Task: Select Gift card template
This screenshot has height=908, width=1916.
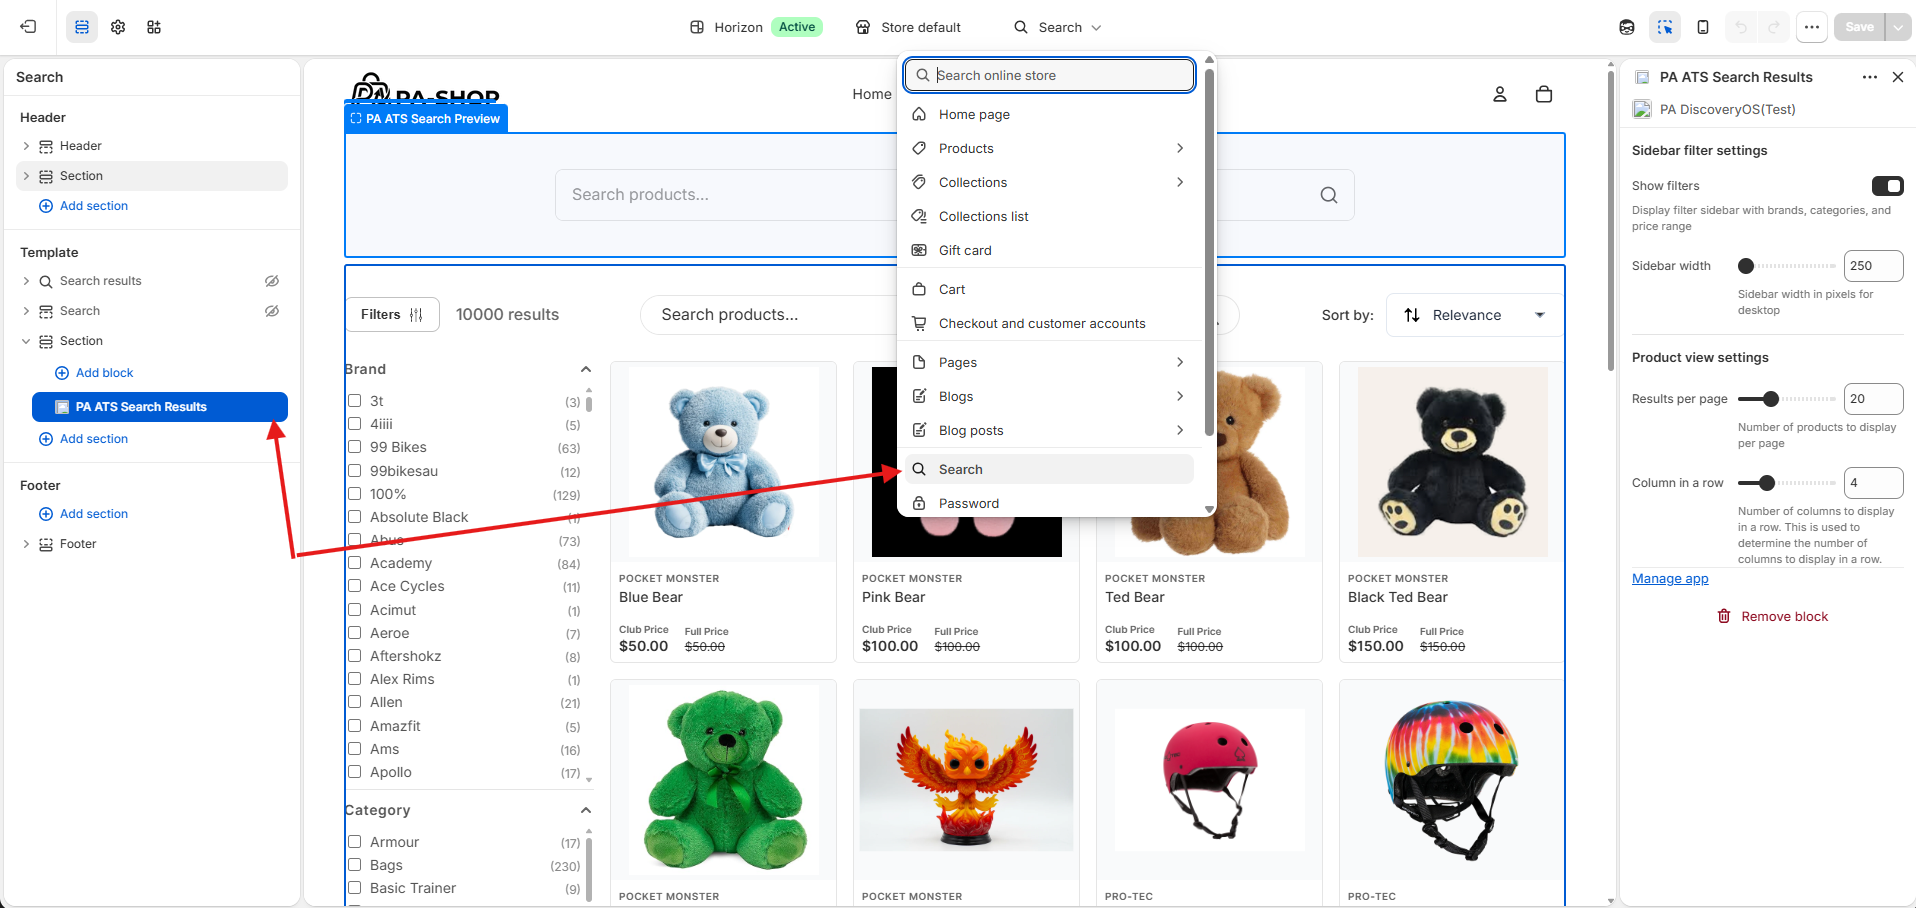Action: [x=1049, y=250]
